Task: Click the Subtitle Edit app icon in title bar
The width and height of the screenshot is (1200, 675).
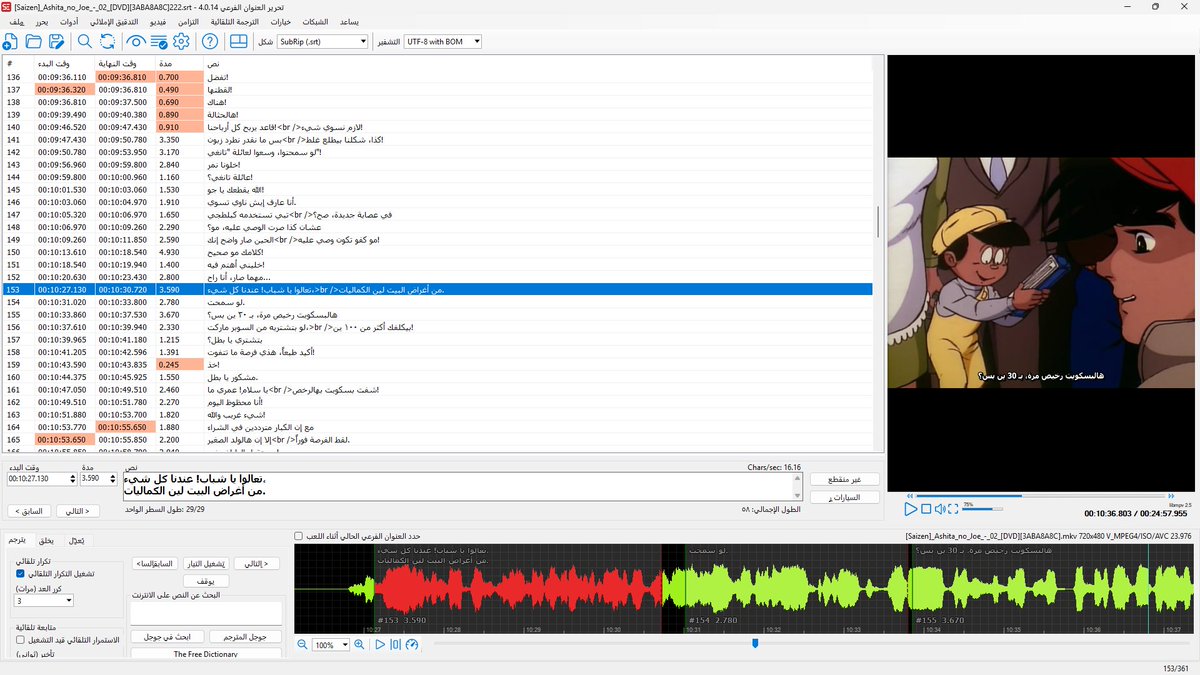Action: tap(7, 7)
